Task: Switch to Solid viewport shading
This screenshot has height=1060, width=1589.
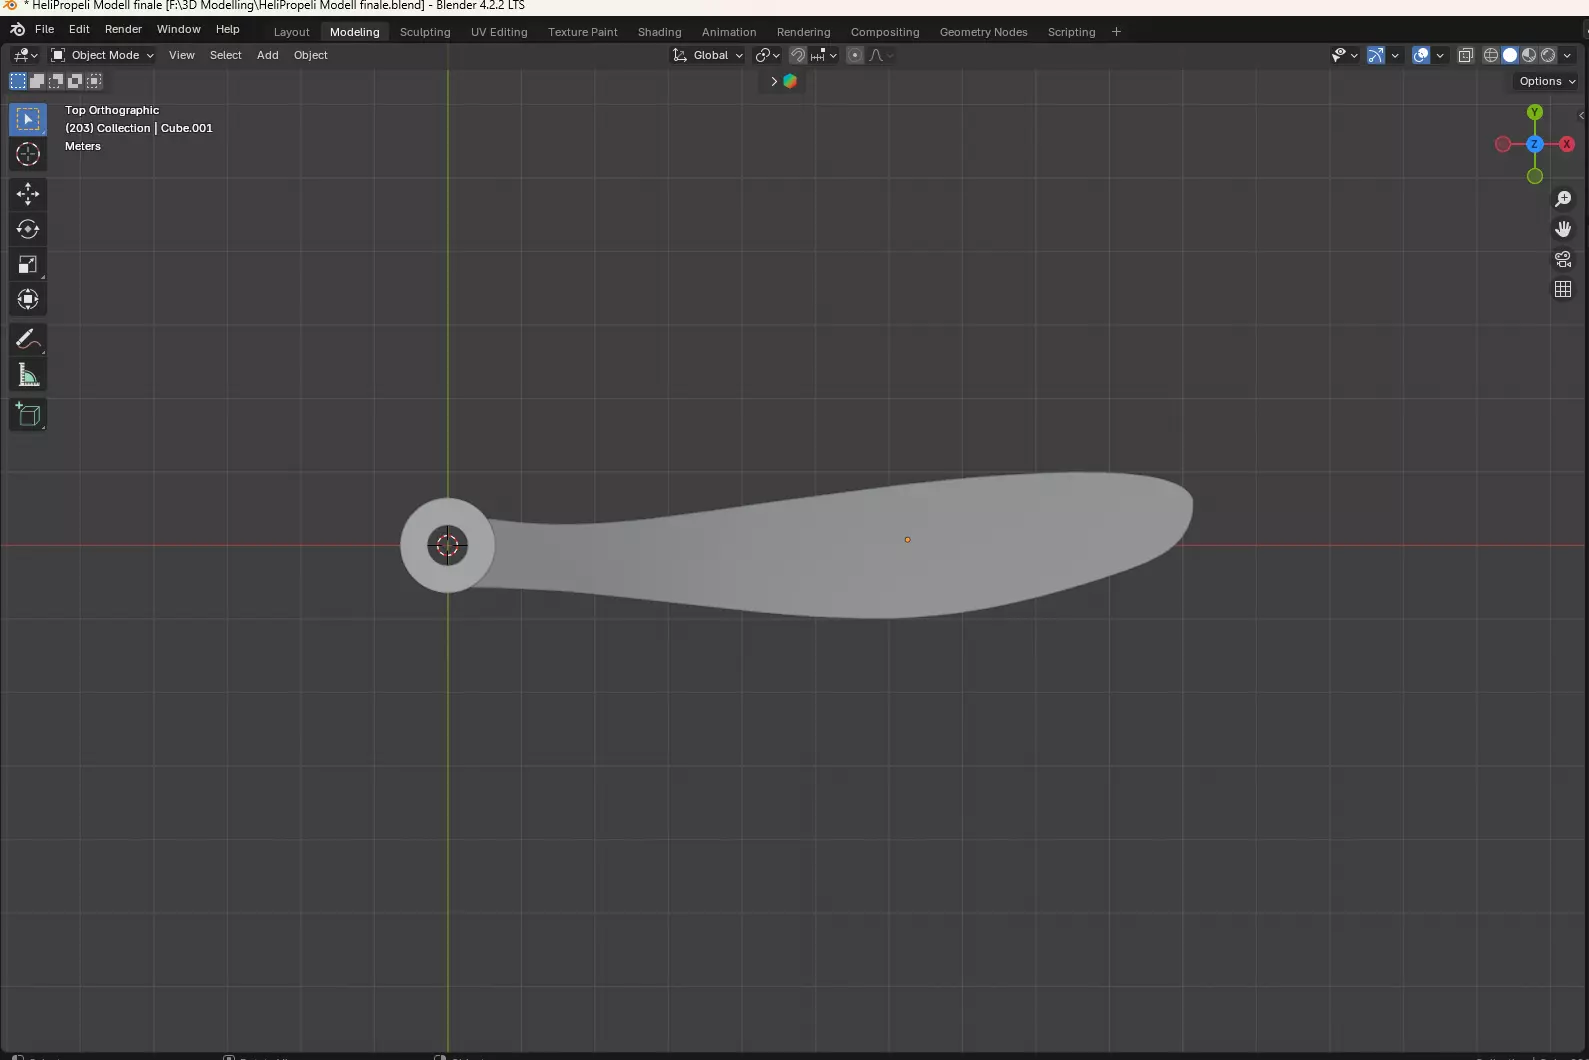Action: tap(1510, 55)
